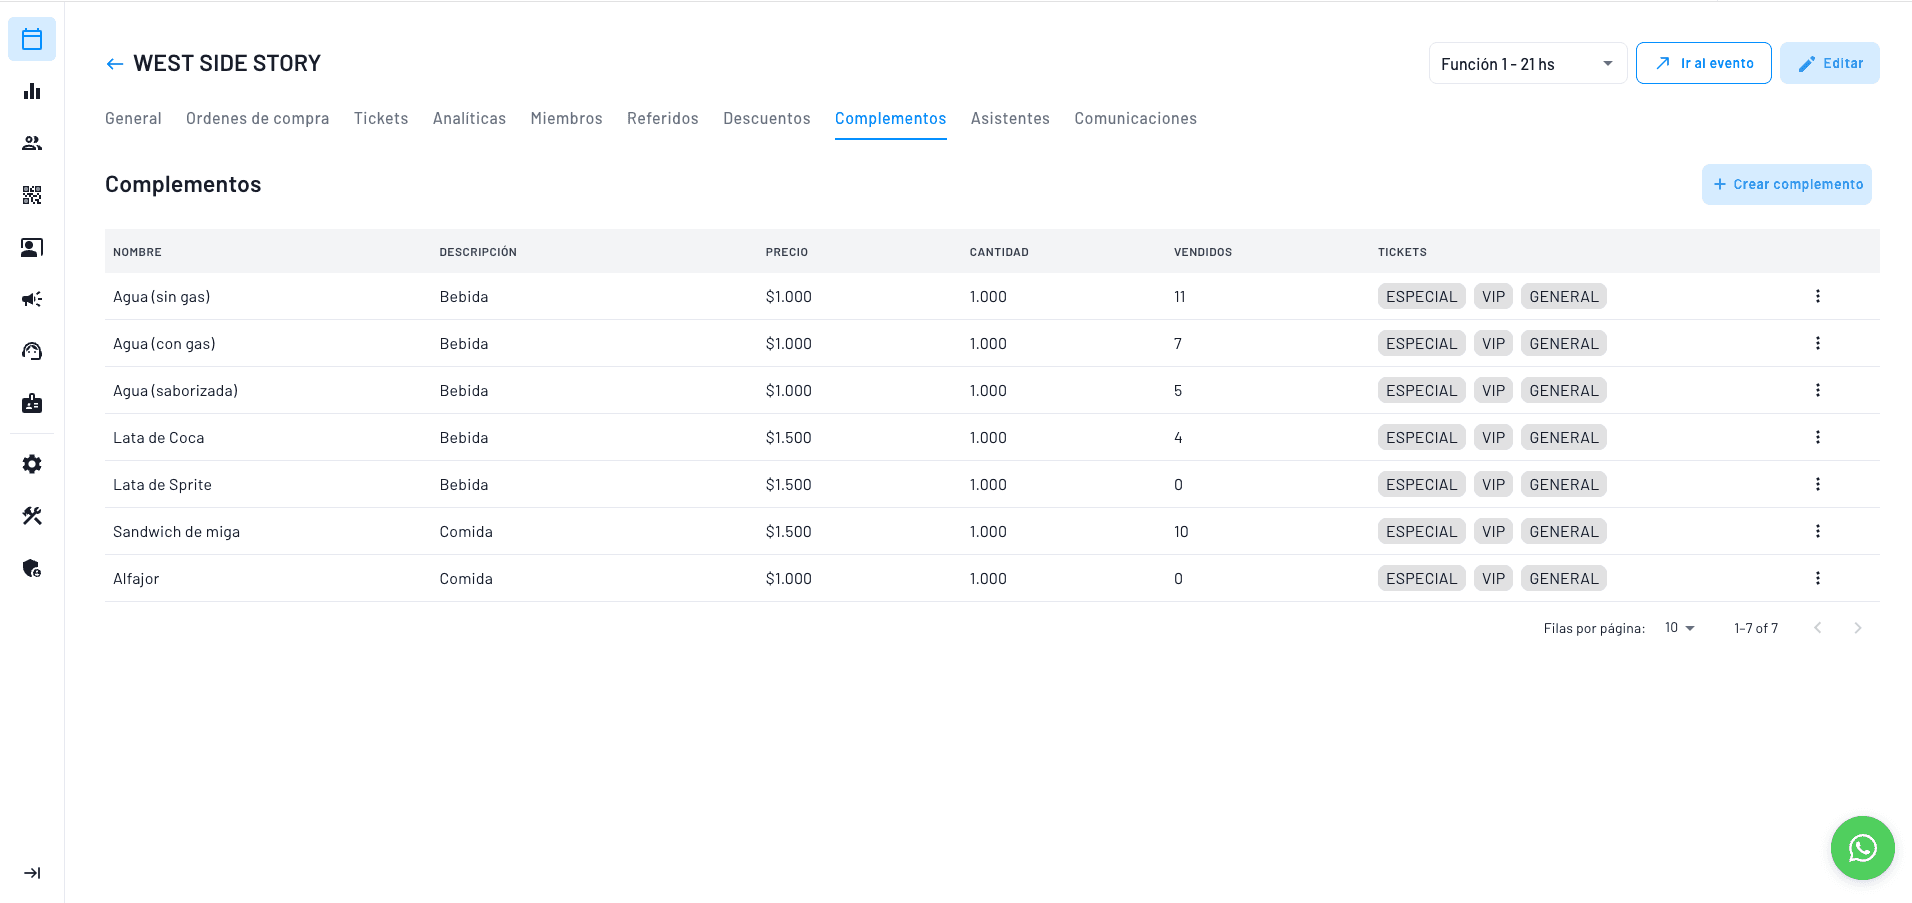This screenshot has height=903, width=1912.
Task: Select the analytics bar chart icon
Action: (32, 91)
